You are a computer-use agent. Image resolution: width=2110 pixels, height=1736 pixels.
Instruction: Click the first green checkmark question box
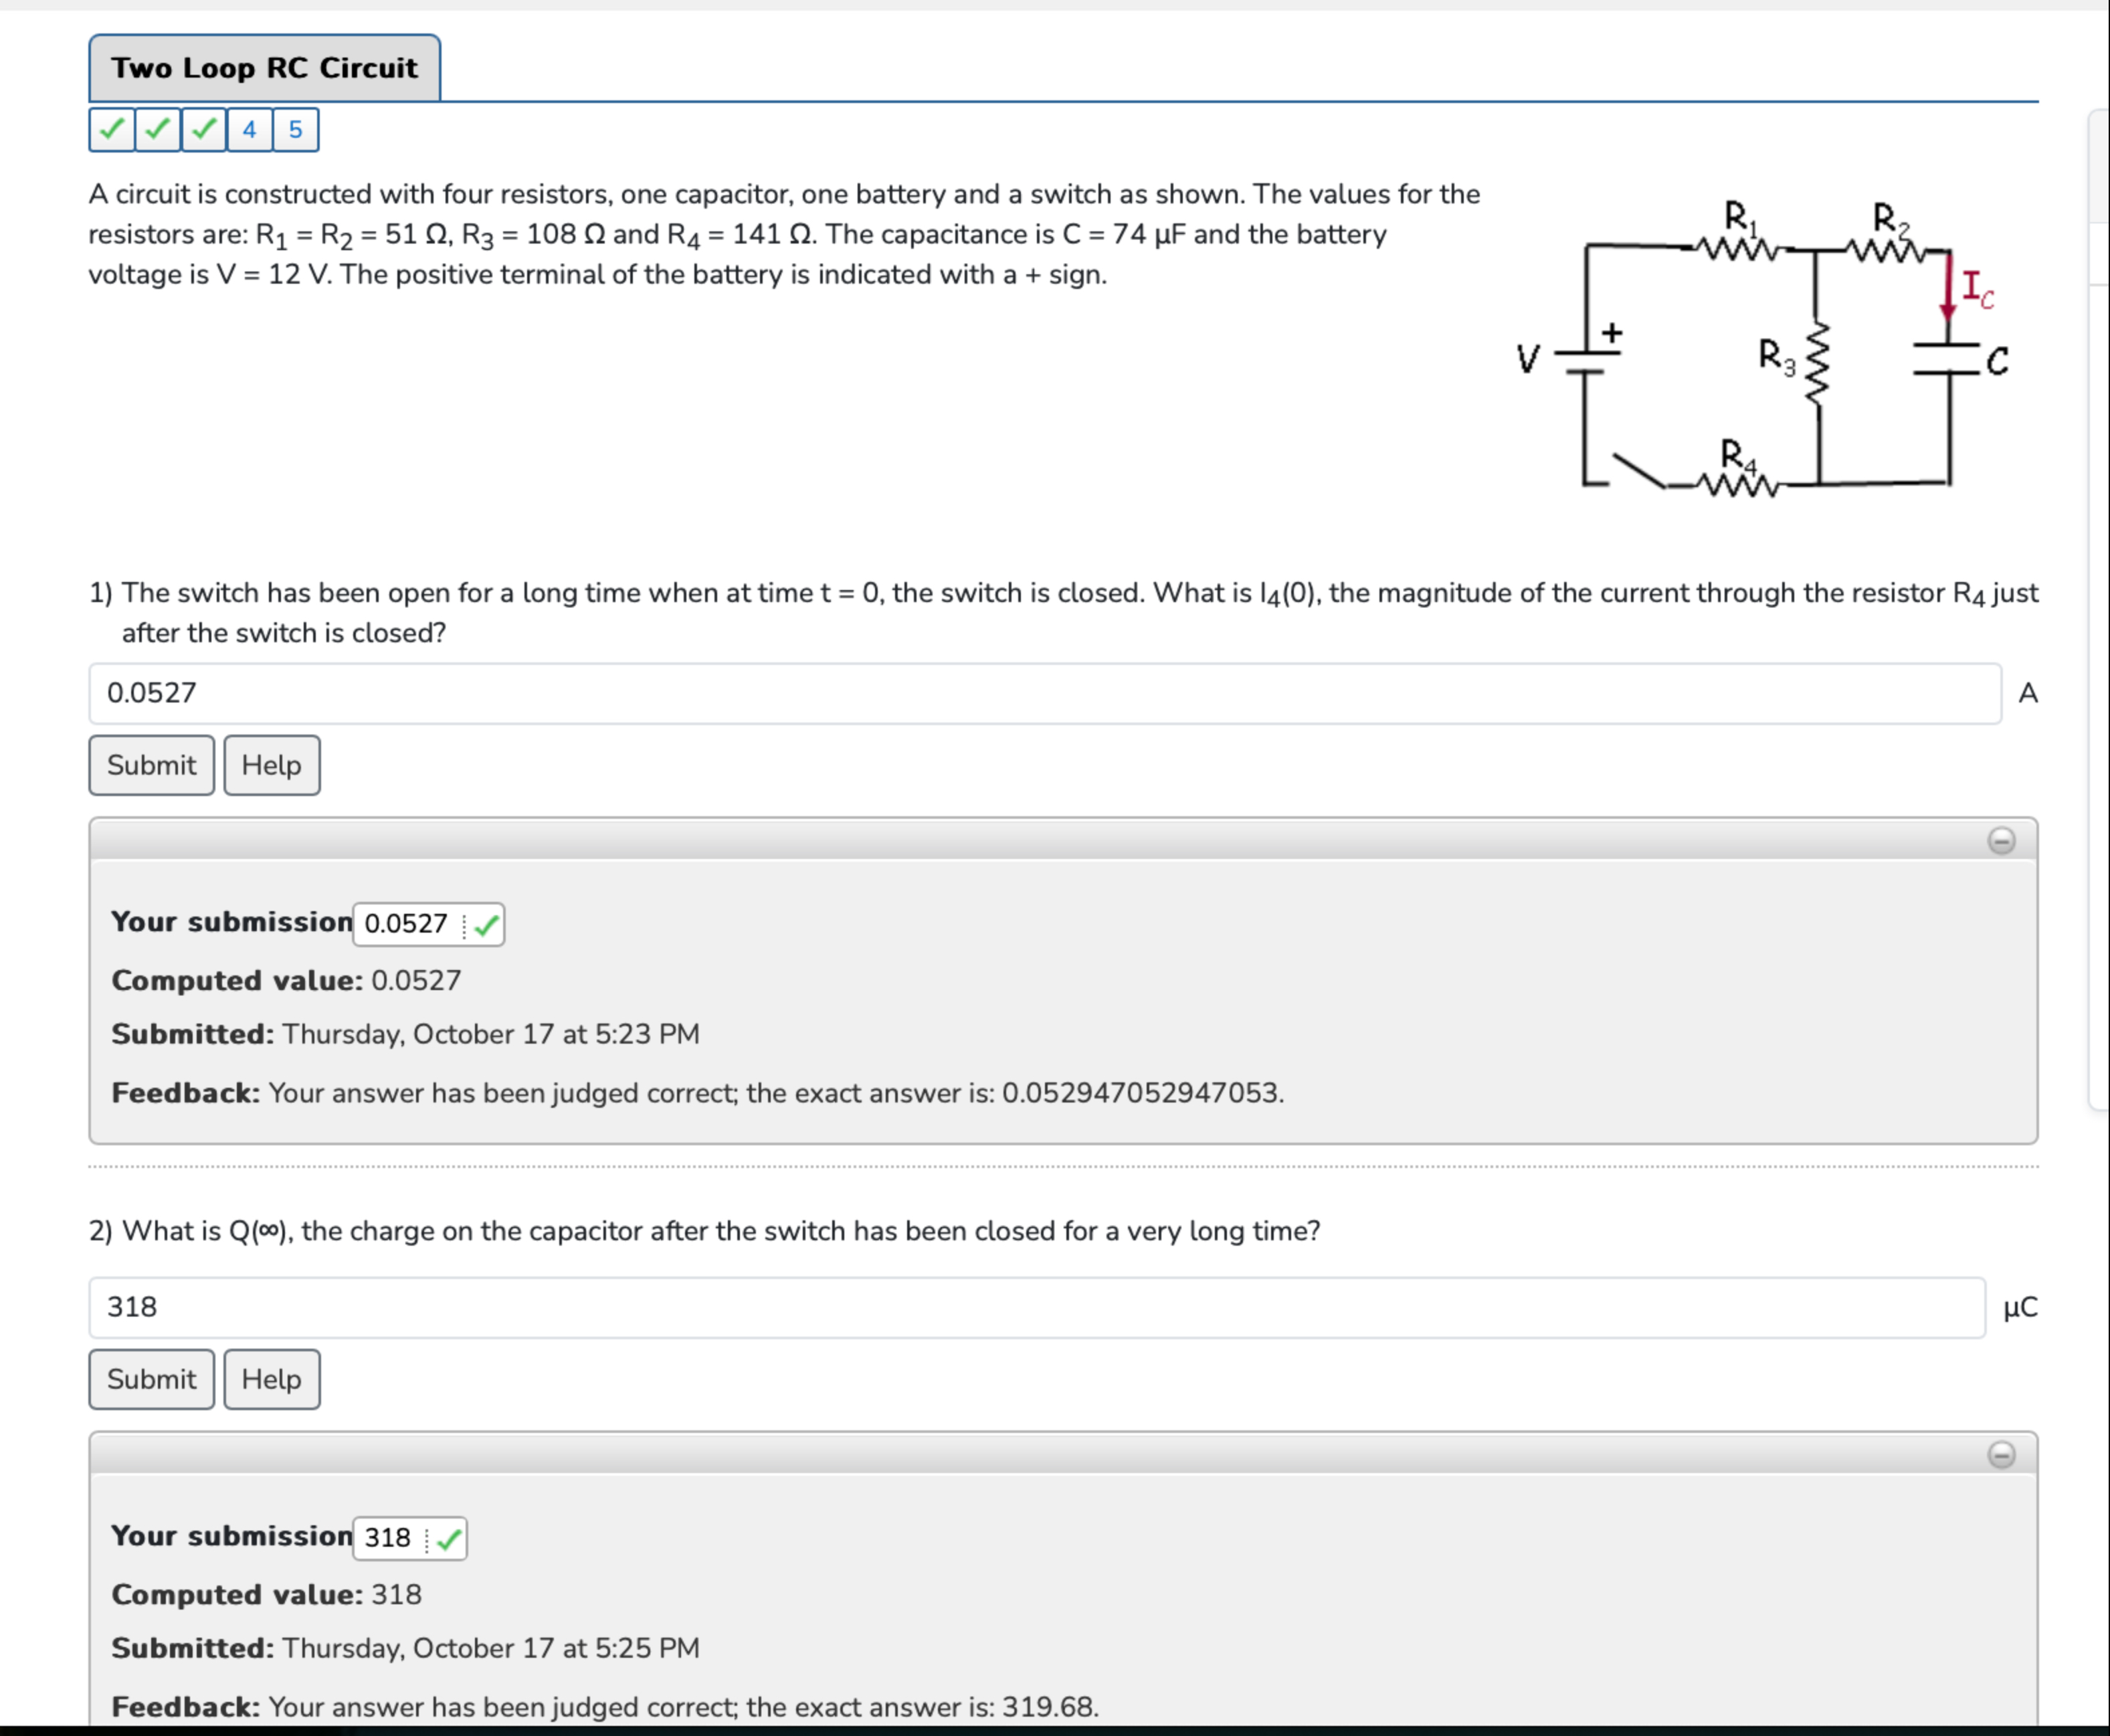(x=112, y=130)
